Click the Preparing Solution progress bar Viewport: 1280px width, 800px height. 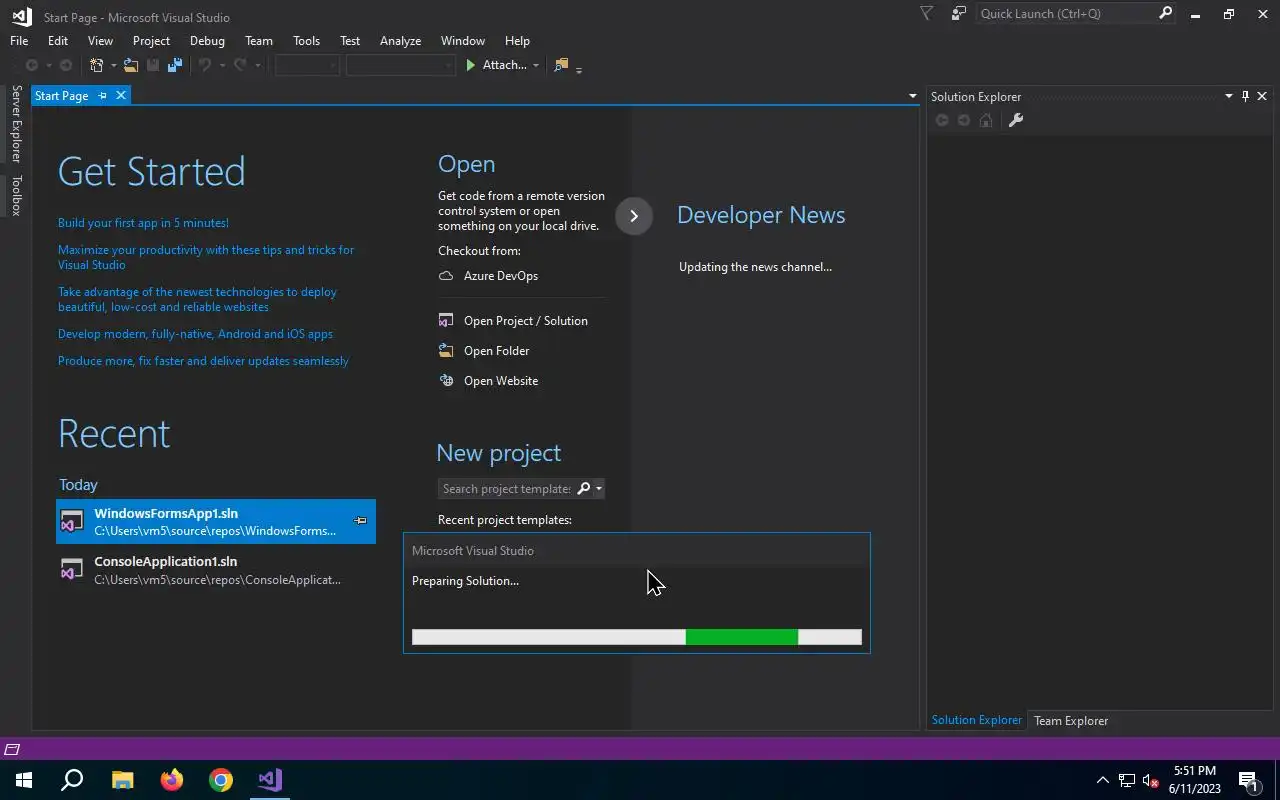(636, 637)
